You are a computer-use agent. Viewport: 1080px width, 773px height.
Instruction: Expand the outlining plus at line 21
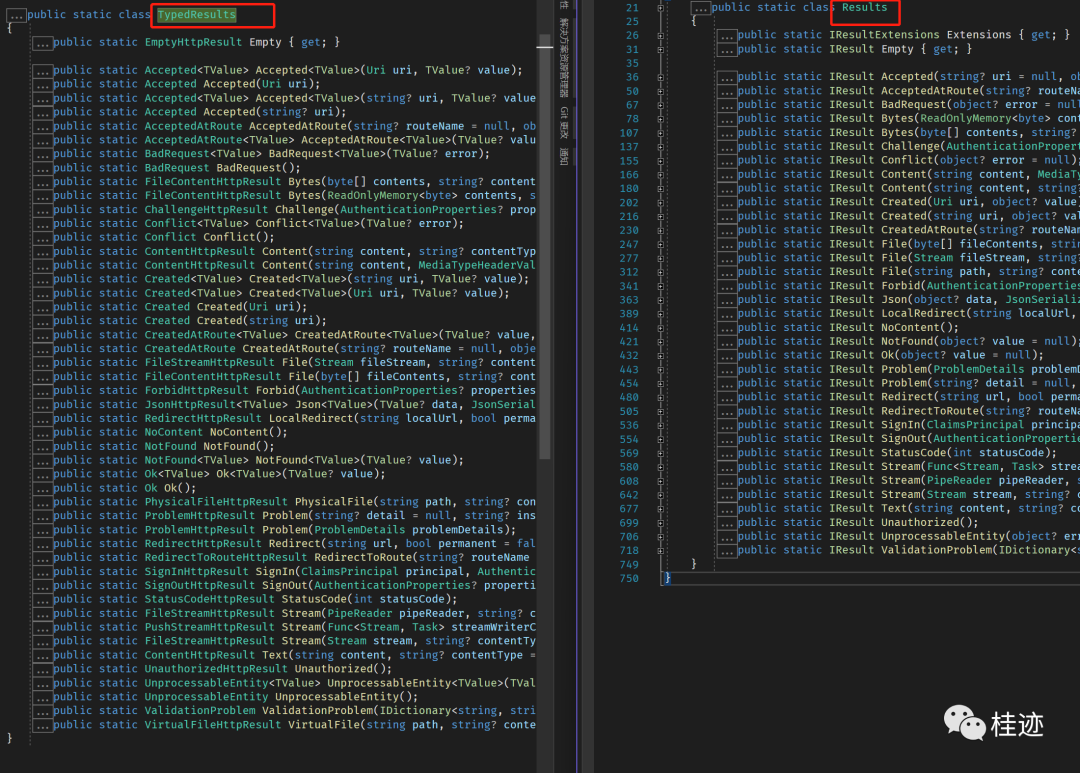[x=661, y=8]
